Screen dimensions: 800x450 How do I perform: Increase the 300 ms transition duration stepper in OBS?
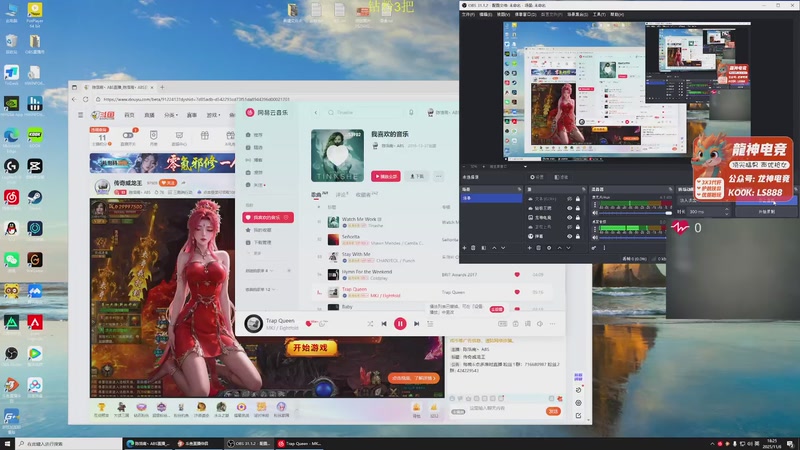[727, 209]
